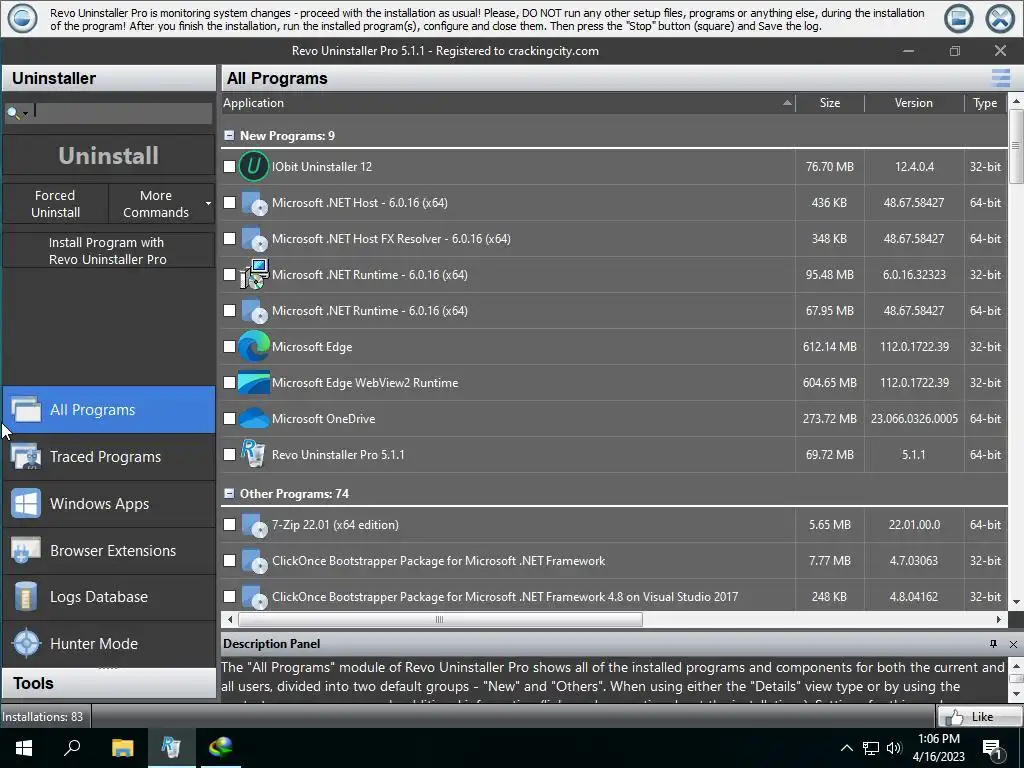
Task: Check the Microsoft Edge checkbox
Action: 229,346
